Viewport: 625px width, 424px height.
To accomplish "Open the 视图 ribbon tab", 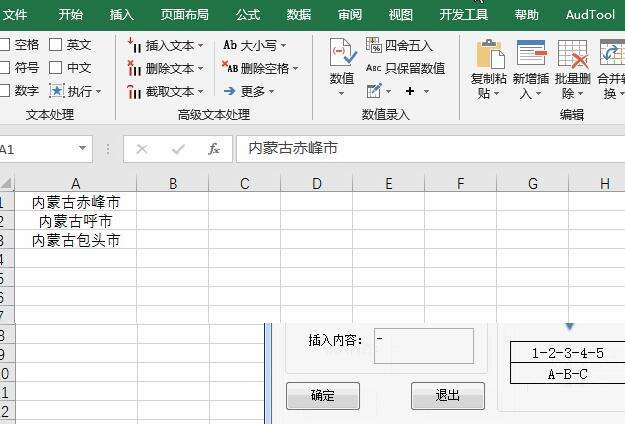I will pos(401,15).
